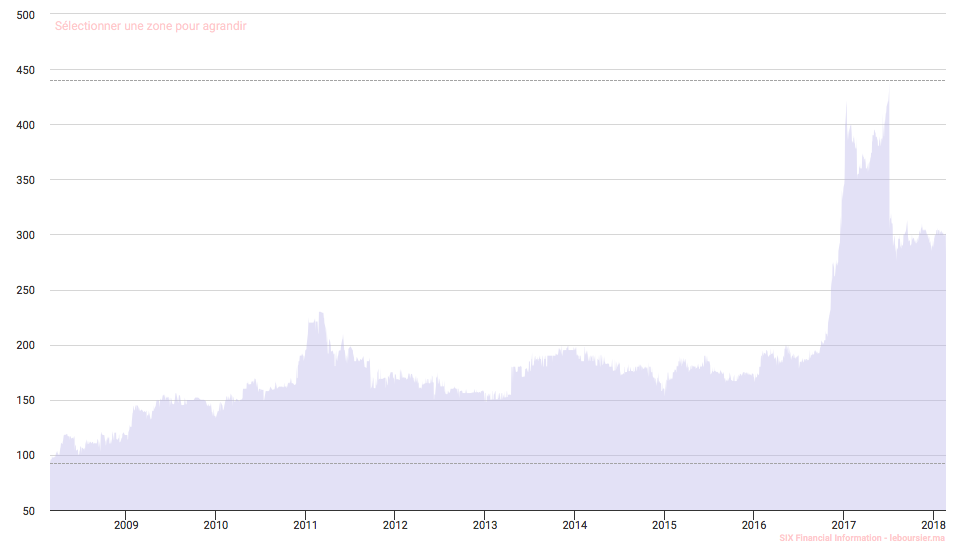
Task: Click the 'Sélectionner une zone pour agrandir' hint text
Action: click(150, 26)
